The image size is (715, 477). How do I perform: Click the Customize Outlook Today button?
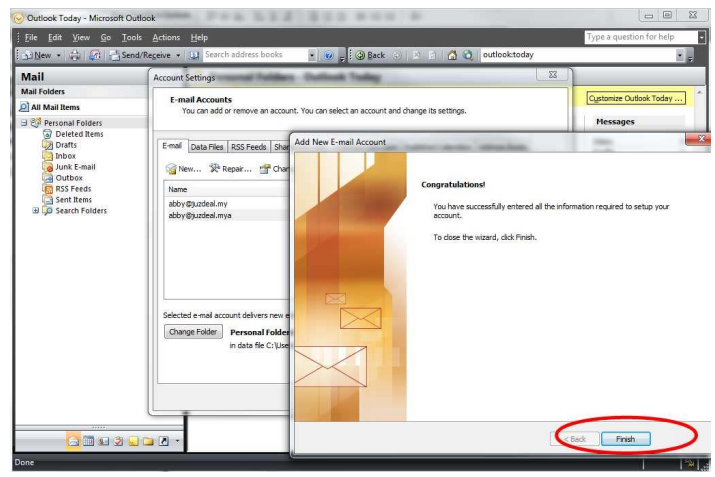[636, 99]
